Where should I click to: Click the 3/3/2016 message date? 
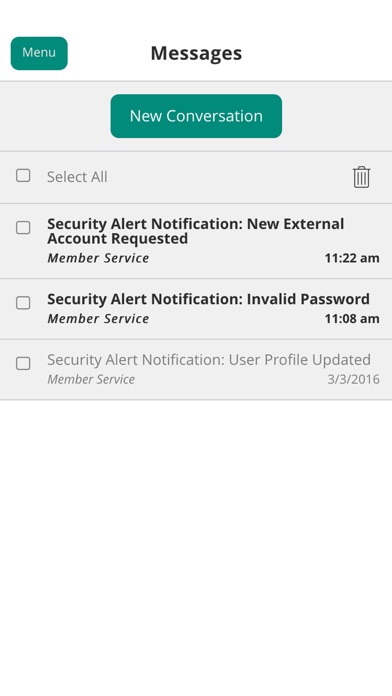(354, 380)
